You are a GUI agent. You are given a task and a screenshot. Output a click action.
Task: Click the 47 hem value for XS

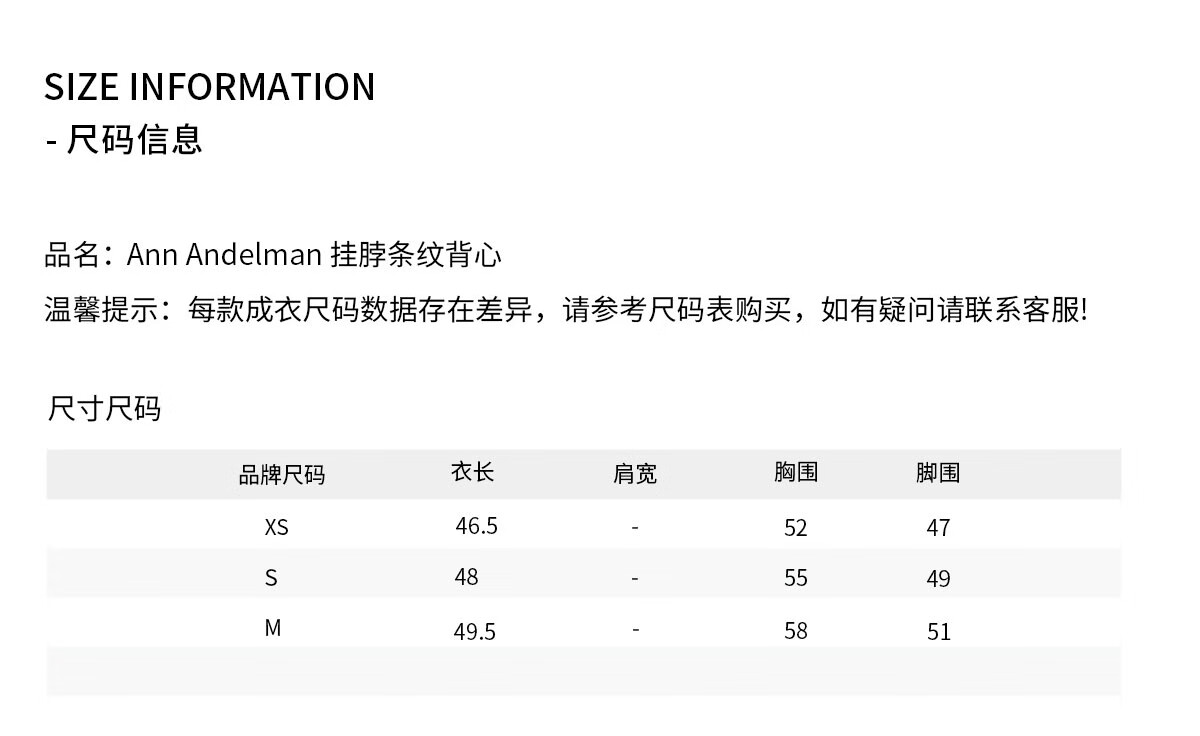click(x=938, y=528)
